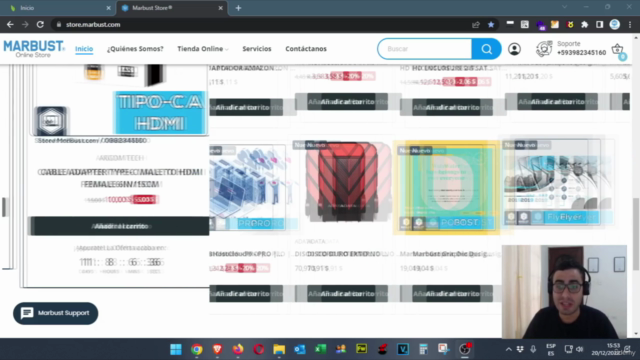Share this page icon in address bar
Screen dimensions: 640x360
click(476, 24)
